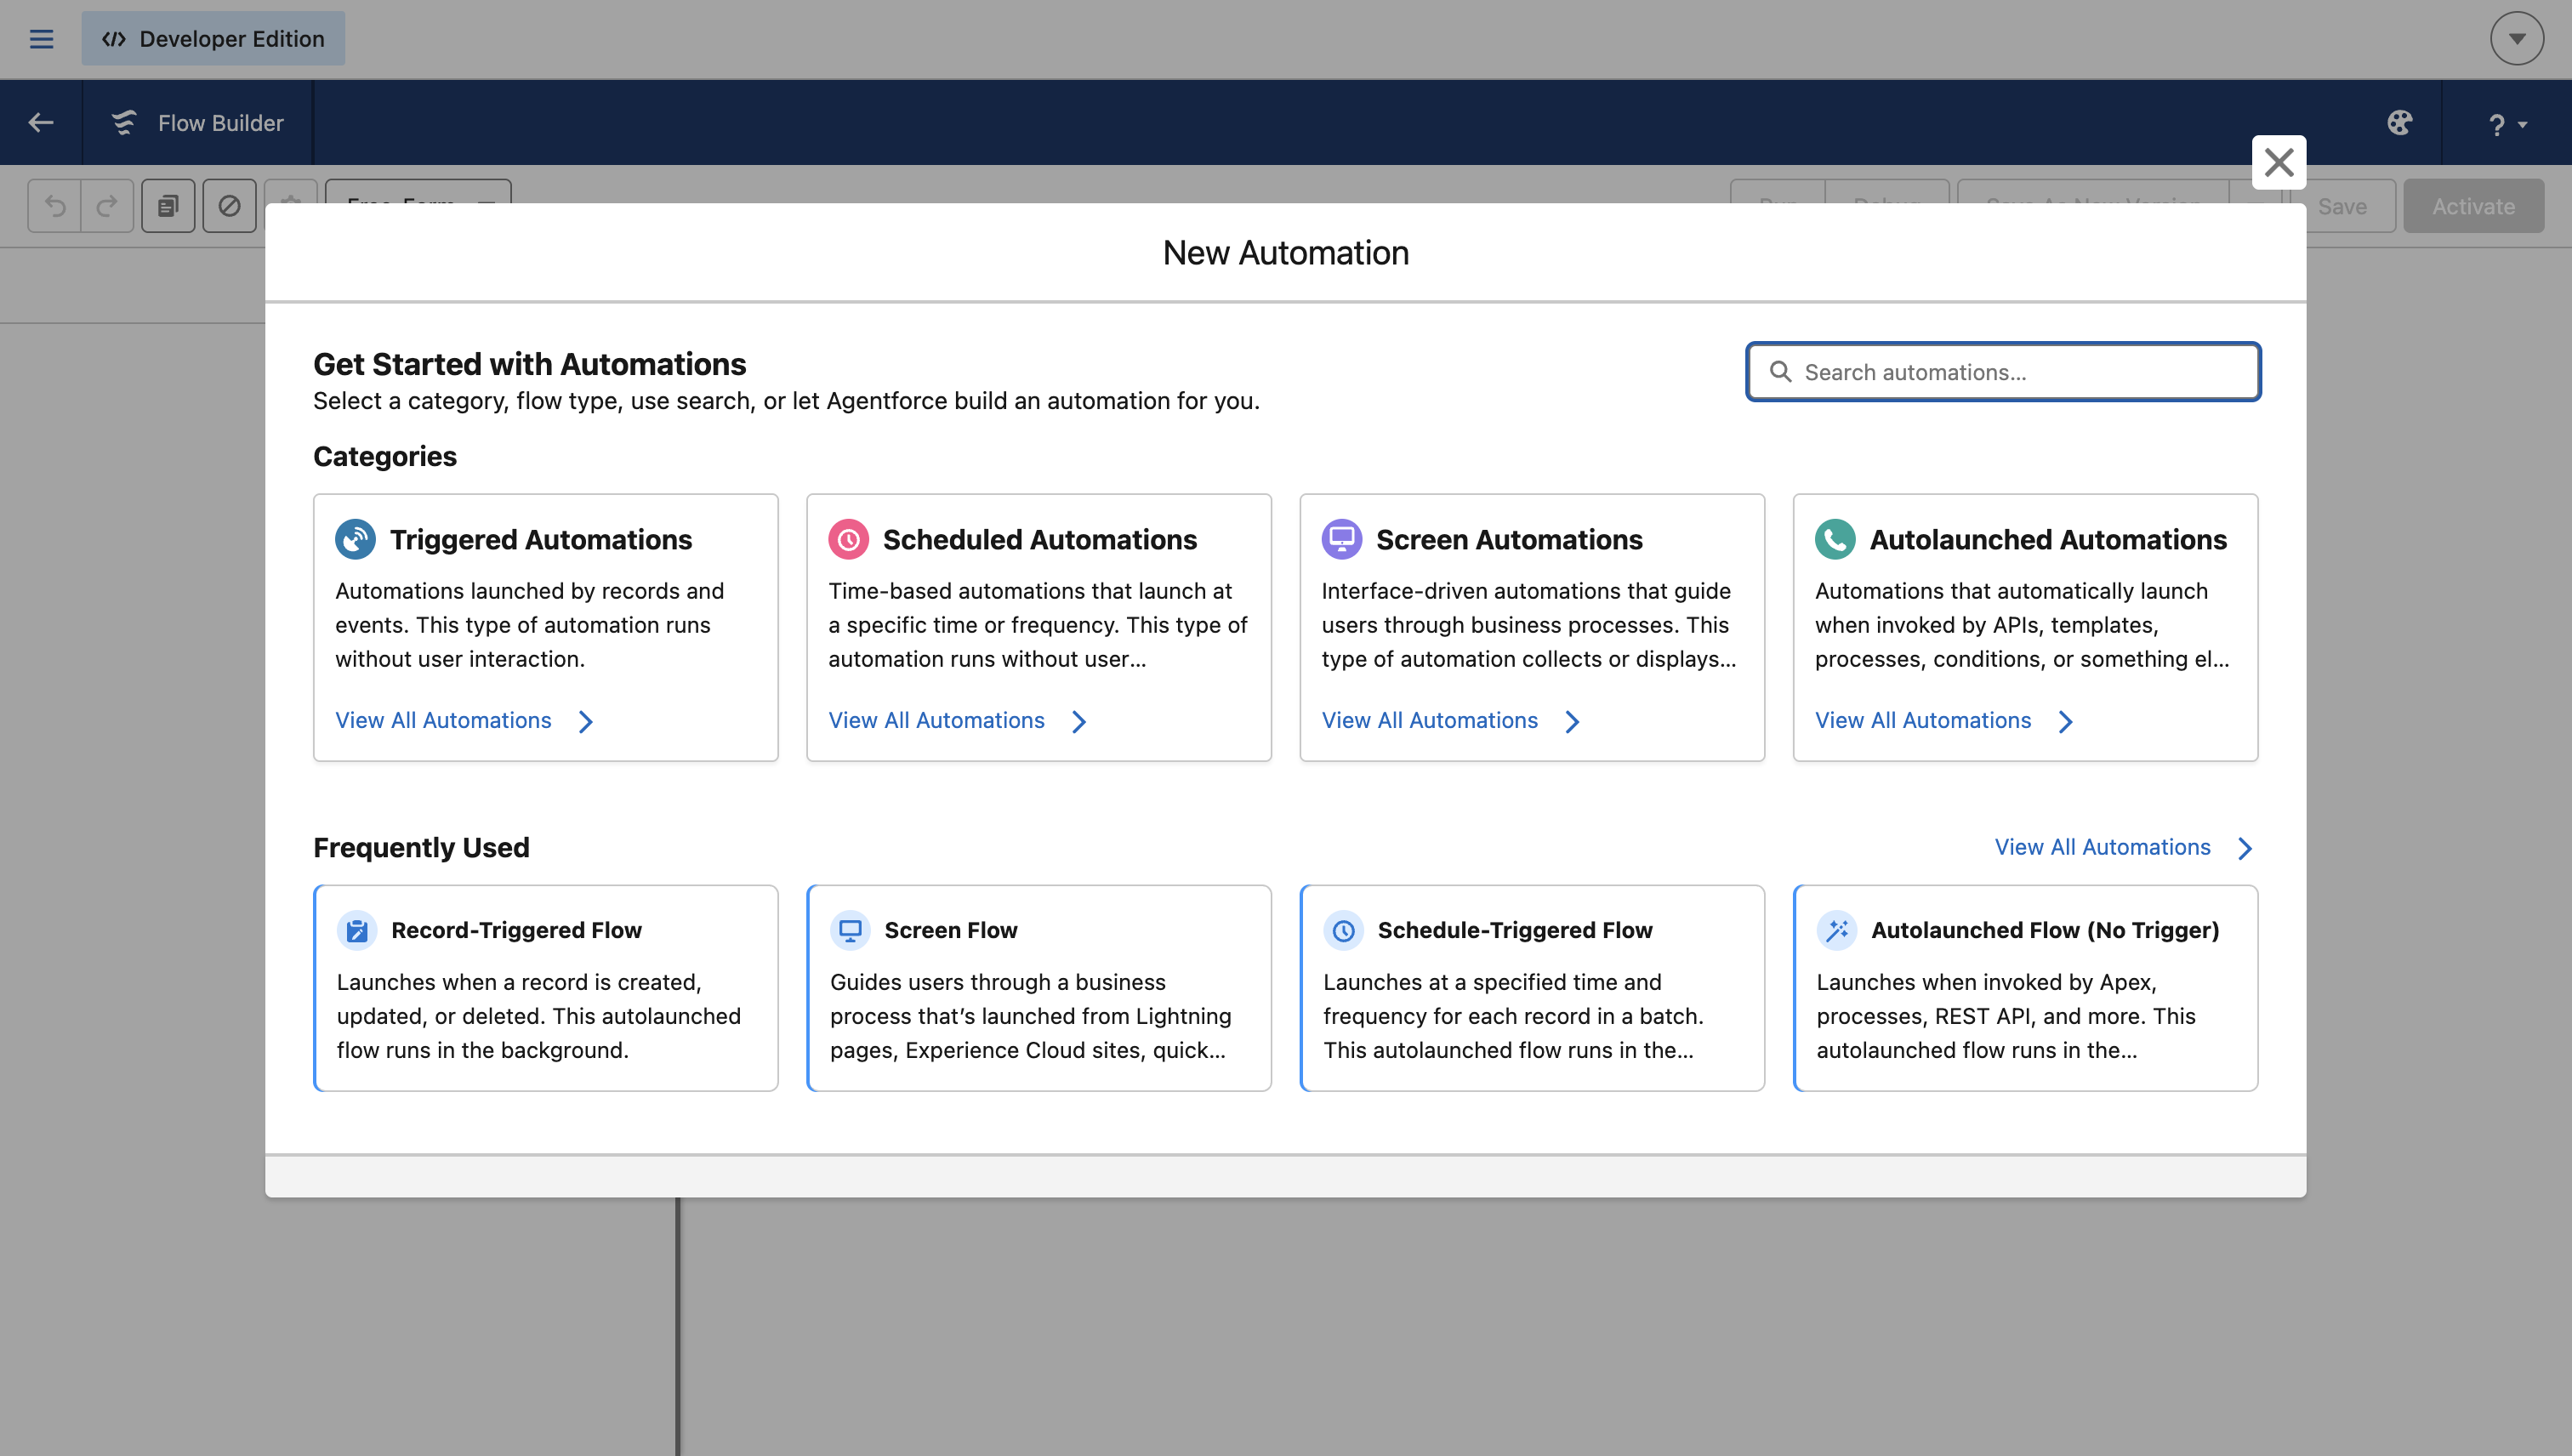Click chevron next to Scheduled View All Automations
This screenshot has height=1456, width=2572.
[1079, 721]
